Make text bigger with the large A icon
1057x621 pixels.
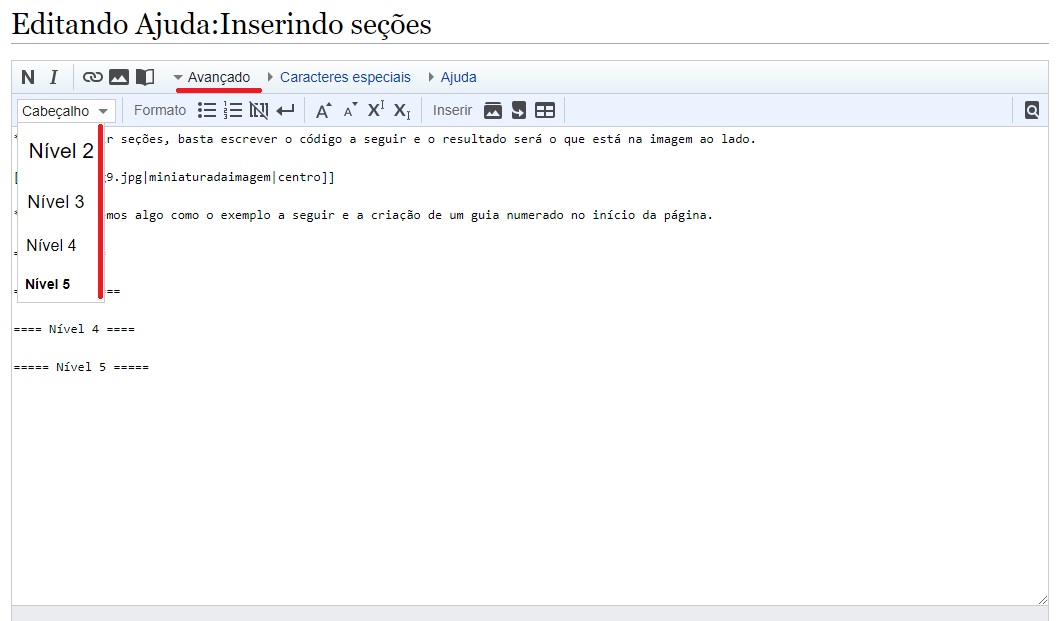323,110
